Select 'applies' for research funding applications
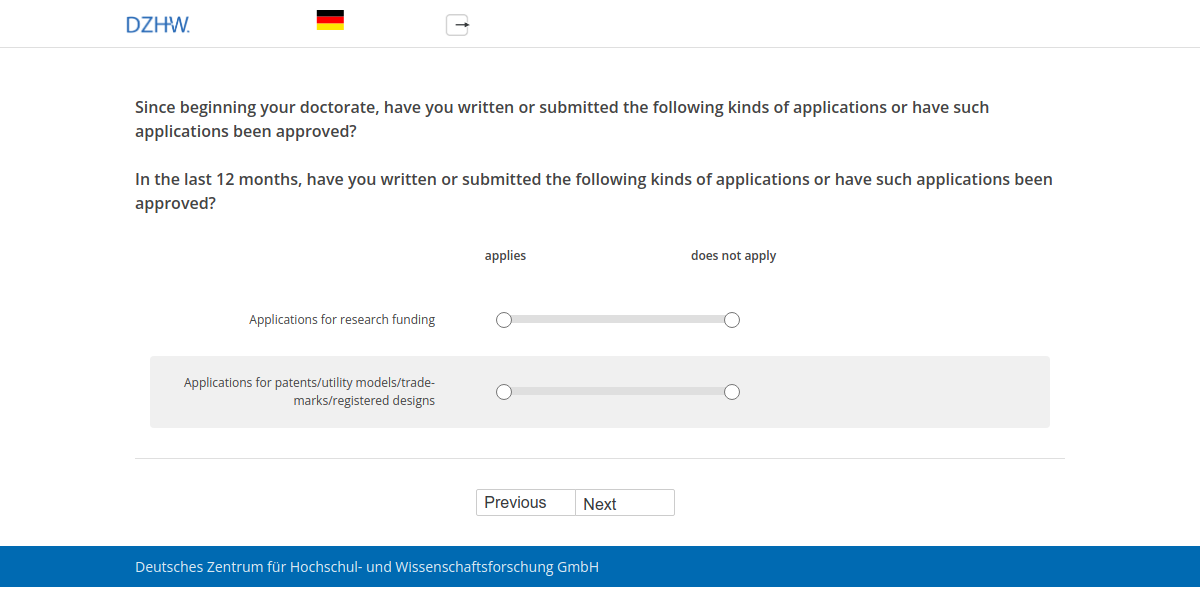 [x=503, y=319]
